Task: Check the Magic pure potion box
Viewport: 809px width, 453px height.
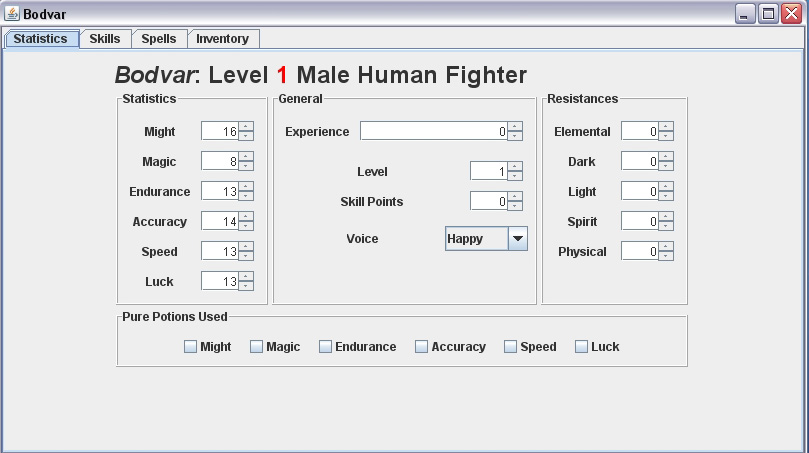Action: click(x=256, y=347)
